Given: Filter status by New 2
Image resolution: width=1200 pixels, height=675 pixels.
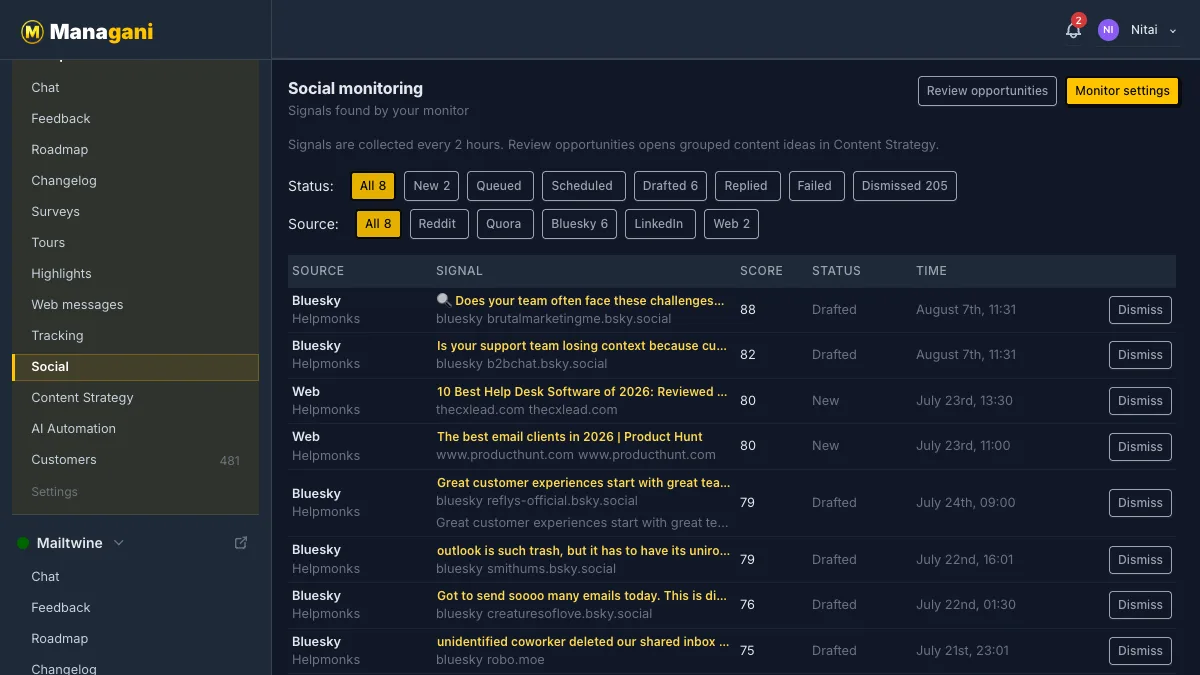Looking at the screenshot, I should [432, 186].
